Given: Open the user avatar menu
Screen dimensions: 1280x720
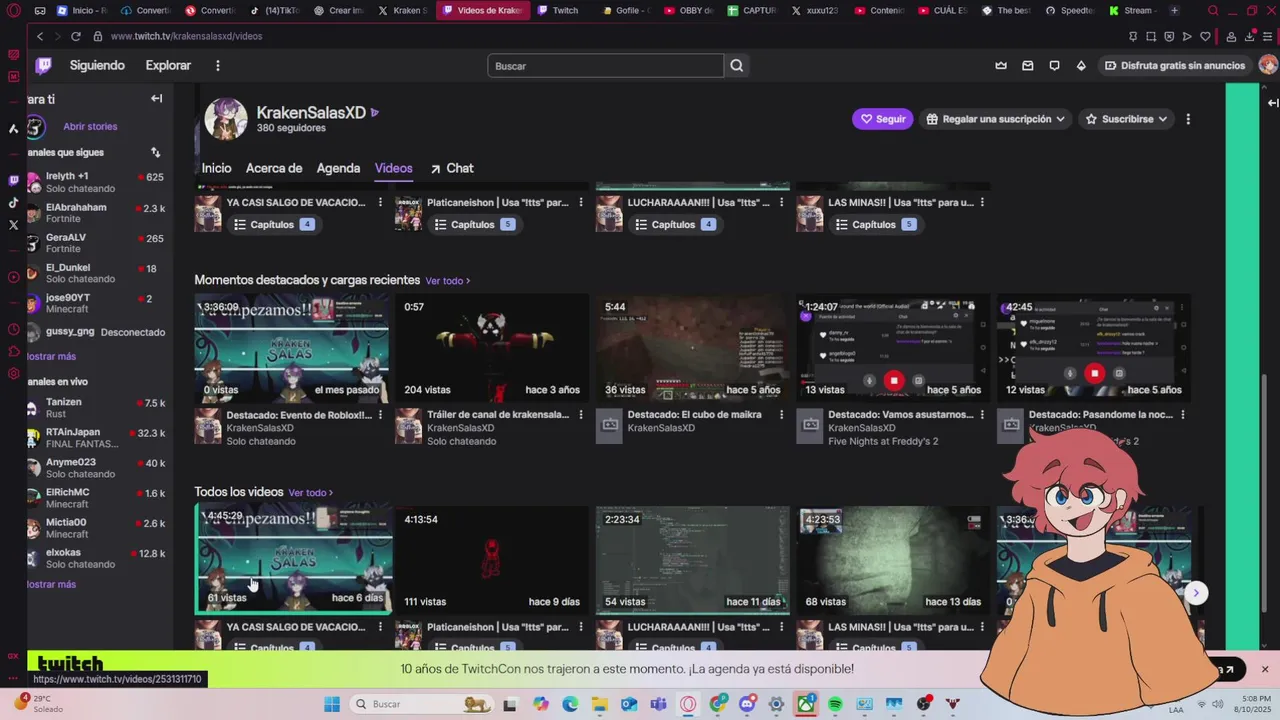Looking at the screenshot, I should point(1268,65).
